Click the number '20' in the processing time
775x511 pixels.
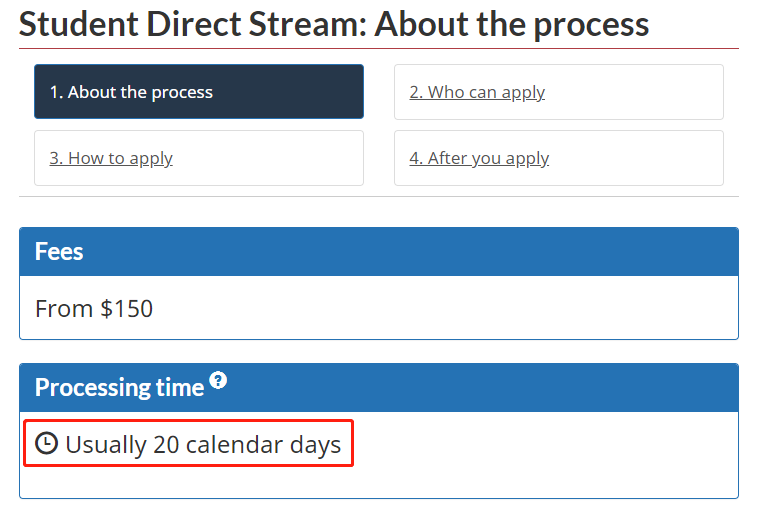(x=166, y=444)
